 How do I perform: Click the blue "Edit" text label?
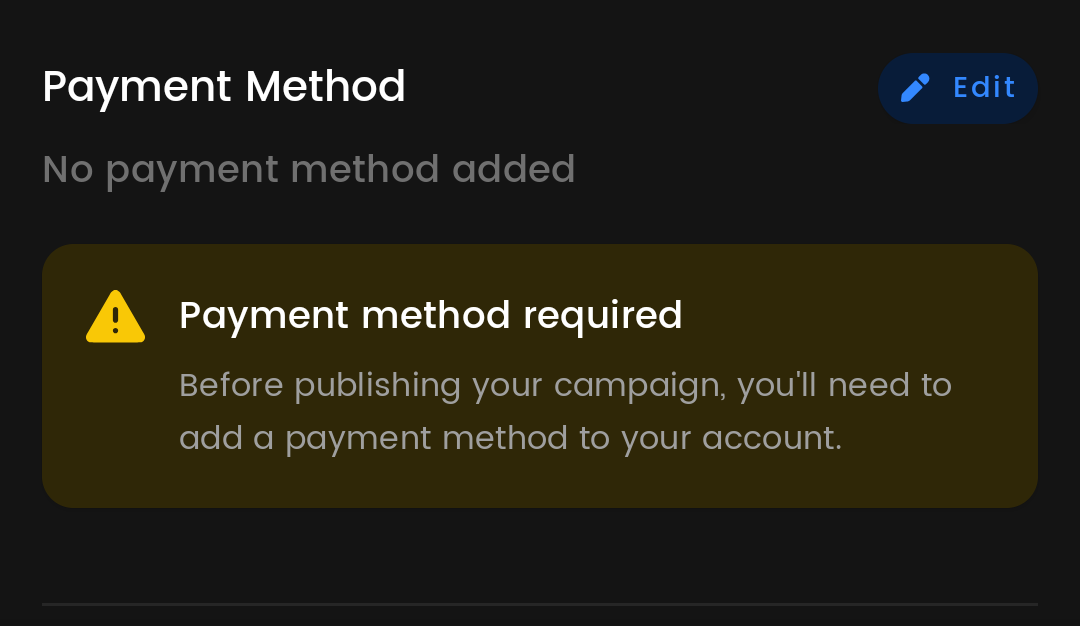[x=984, y=88]
